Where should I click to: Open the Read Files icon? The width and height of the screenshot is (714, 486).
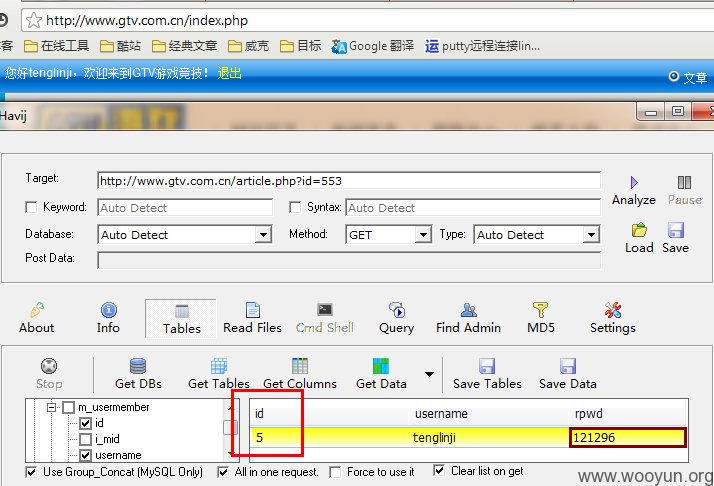click(253, 310)
